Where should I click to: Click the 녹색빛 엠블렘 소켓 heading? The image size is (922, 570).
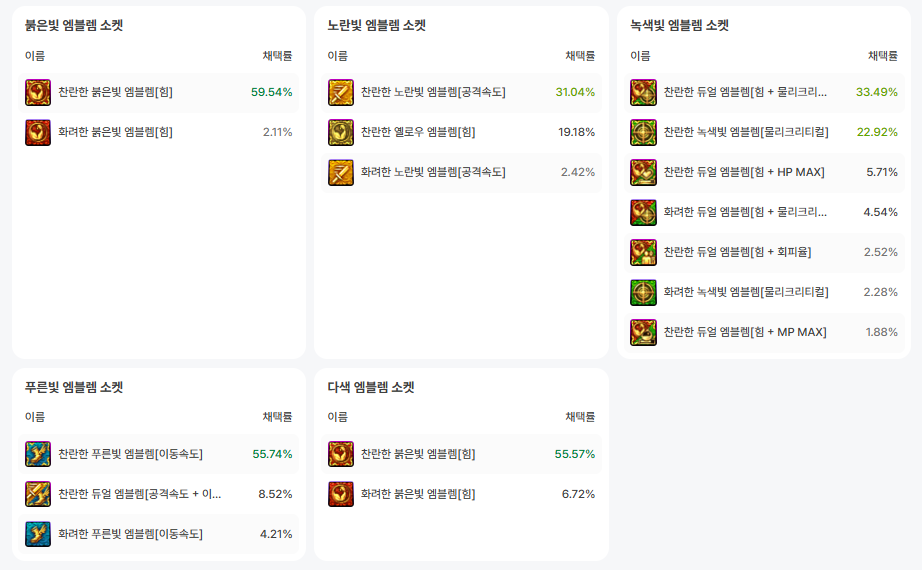(x=679, y=25)
